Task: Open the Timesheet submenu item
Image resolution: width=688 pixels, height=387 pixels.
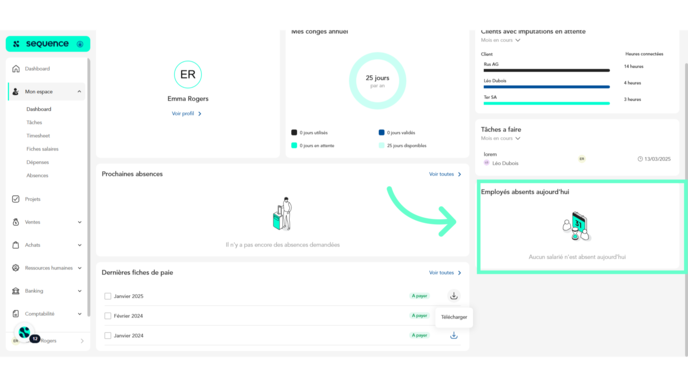Action: 38,136
